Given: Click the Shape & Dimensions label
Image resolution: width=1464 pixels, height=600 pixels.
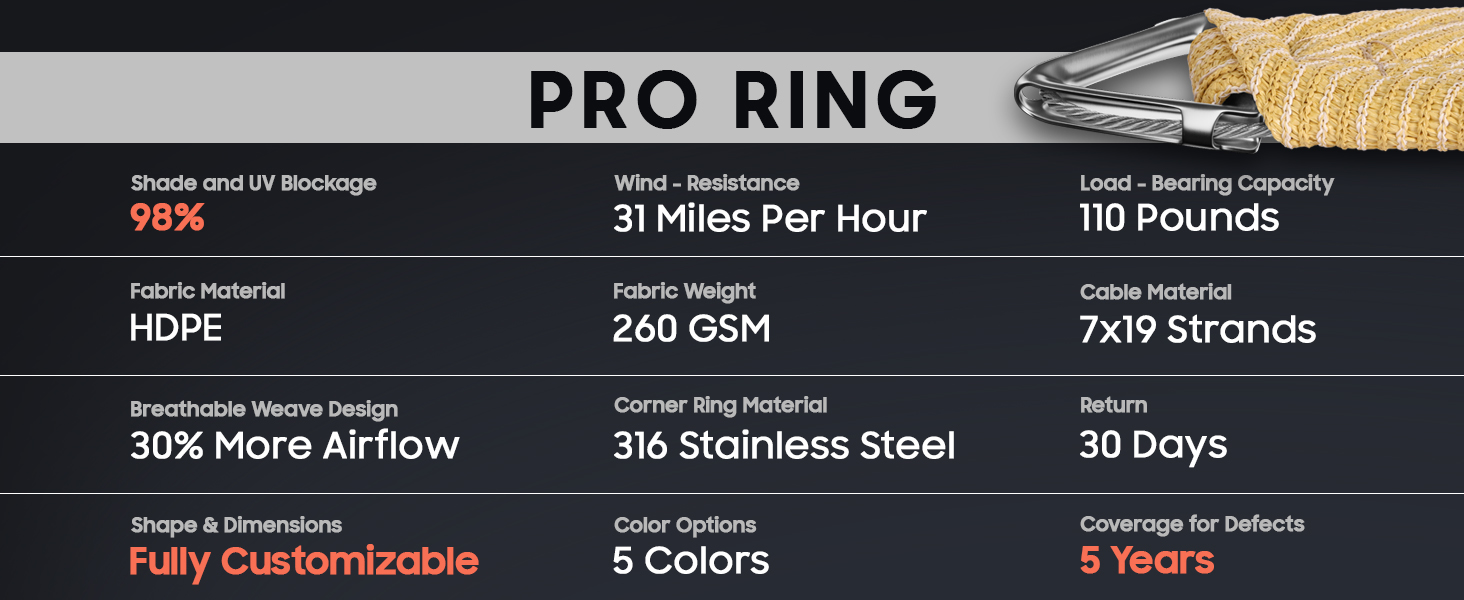Looking at the screenshot, I should 236,525.
